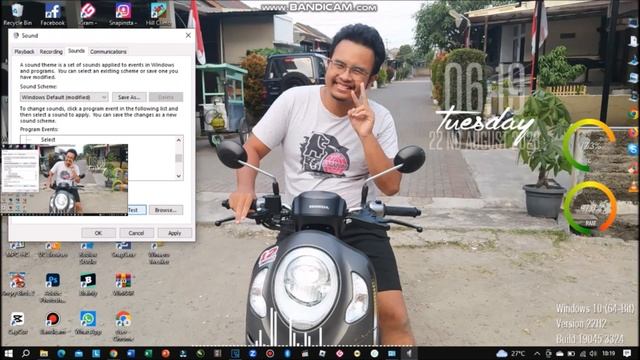The width and height of the screenshot is (640, 360).
Task: Open the notification center icon
Action: (x=627, y=353)
